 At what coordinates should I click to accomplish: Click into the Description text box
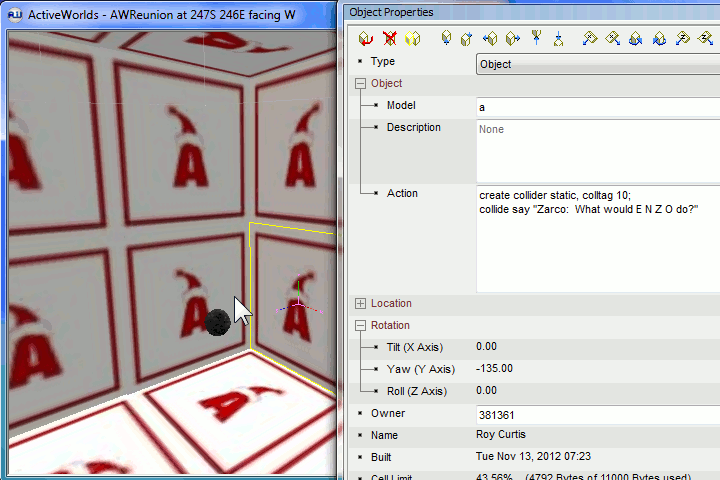tap(597, 150)
